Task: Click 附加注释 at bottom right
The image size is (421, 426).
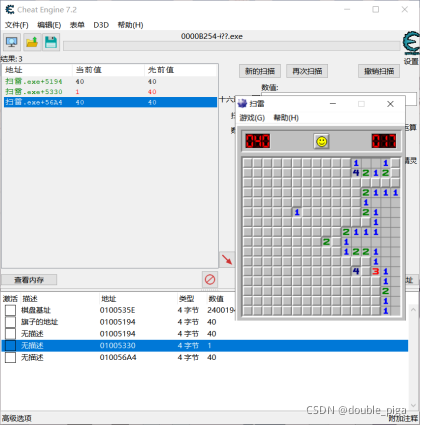Action: (403, 418)
